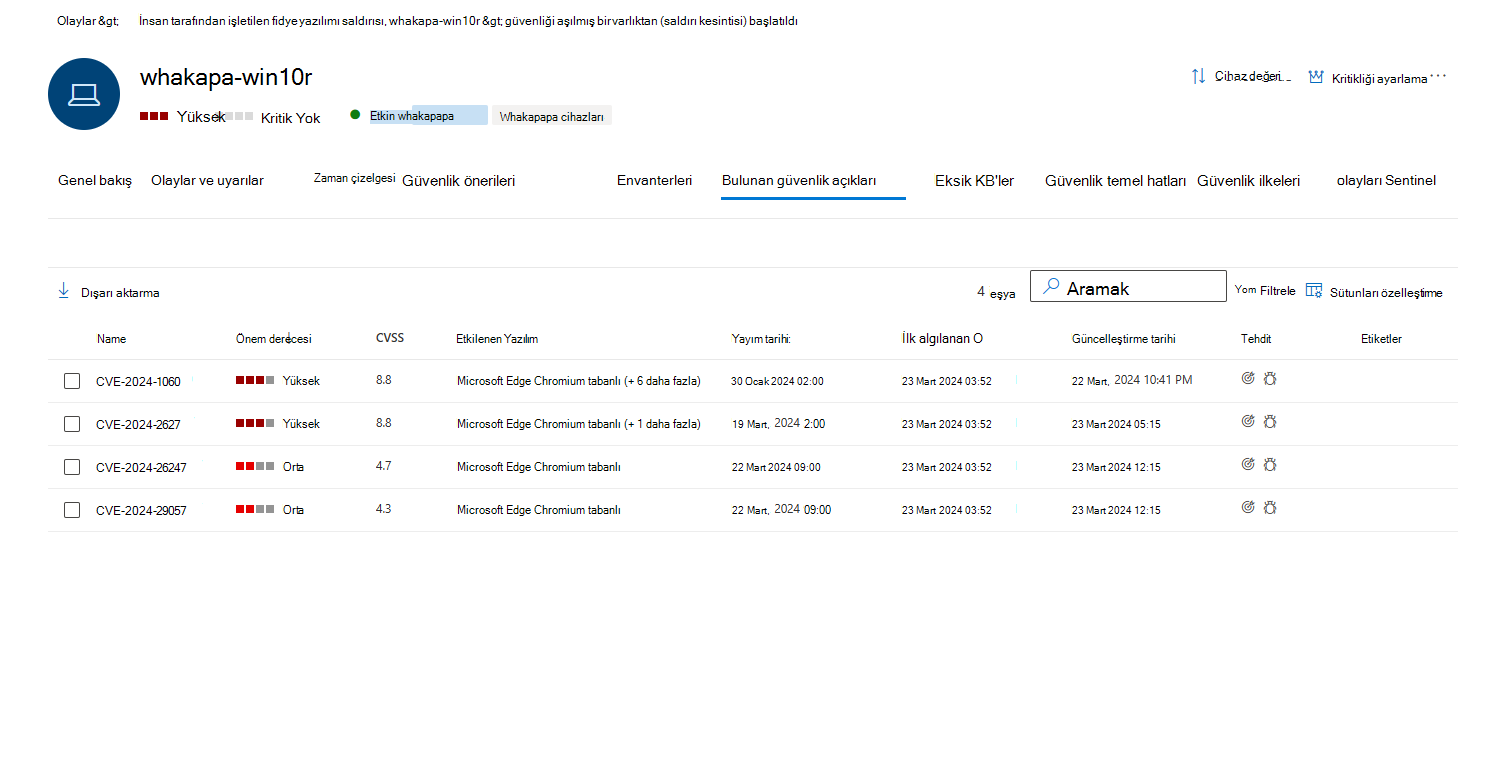The height and width of the screenshot is (768, 1488).
Task: Click the target threat icon for CVE-2024-26247
Action: click(x=1248, y=464)
